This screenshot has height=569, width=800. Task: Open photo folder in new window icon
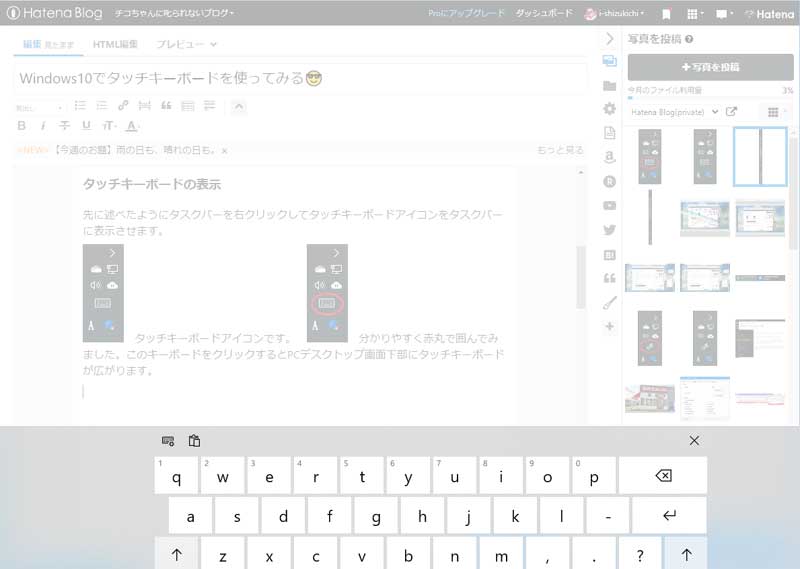(x=731, y=112)
